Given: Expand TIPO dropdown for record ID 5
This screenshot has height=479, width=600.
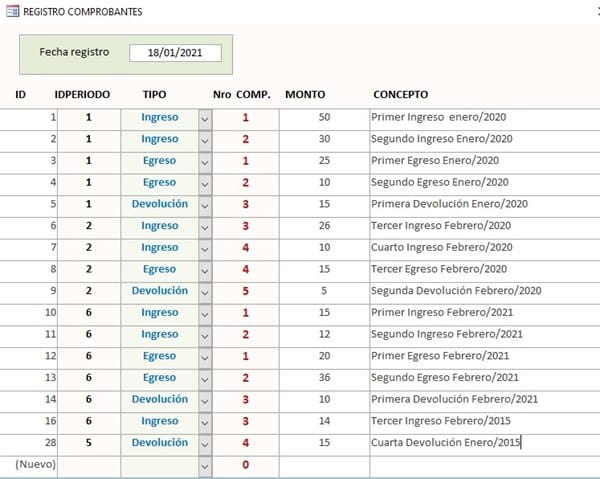Looking at the screenshot, I should click(205, 205).
